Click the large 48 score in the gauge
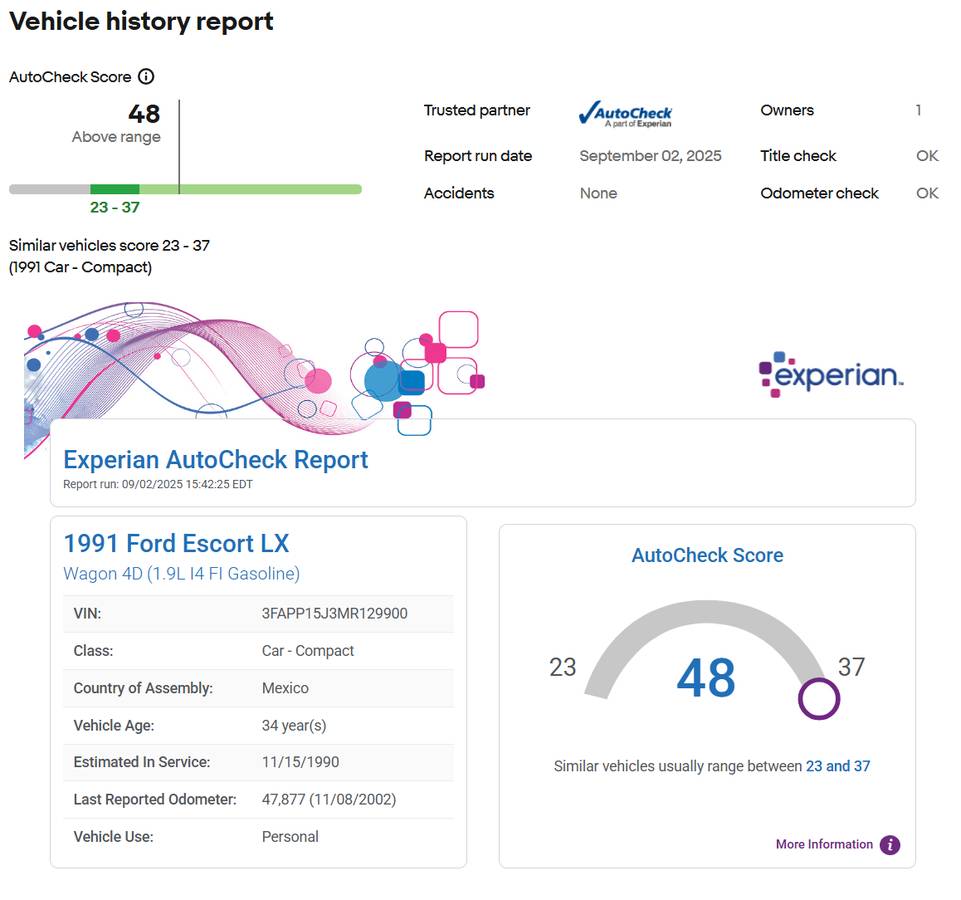The width and height of the screenshot is (961, 900). click(x=706, y=678)
